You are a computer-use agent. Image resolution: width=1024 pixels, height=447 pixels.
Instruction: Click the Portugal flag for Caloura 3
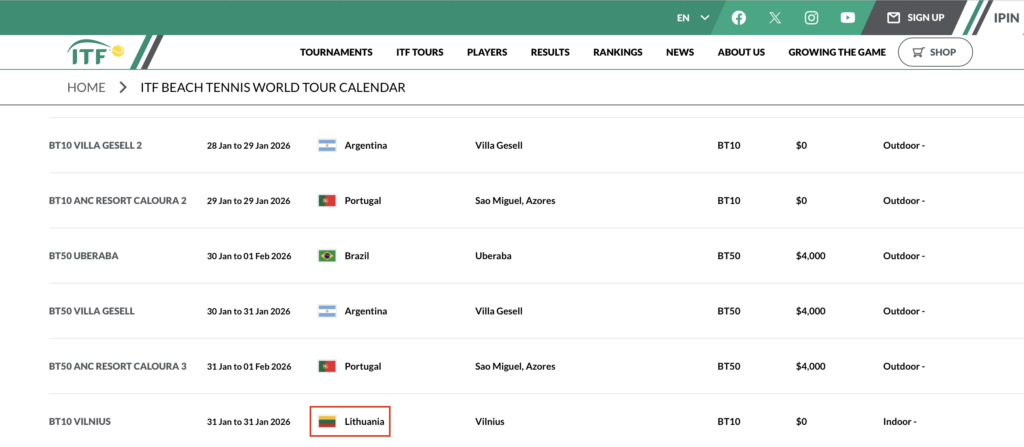(327, 366)
